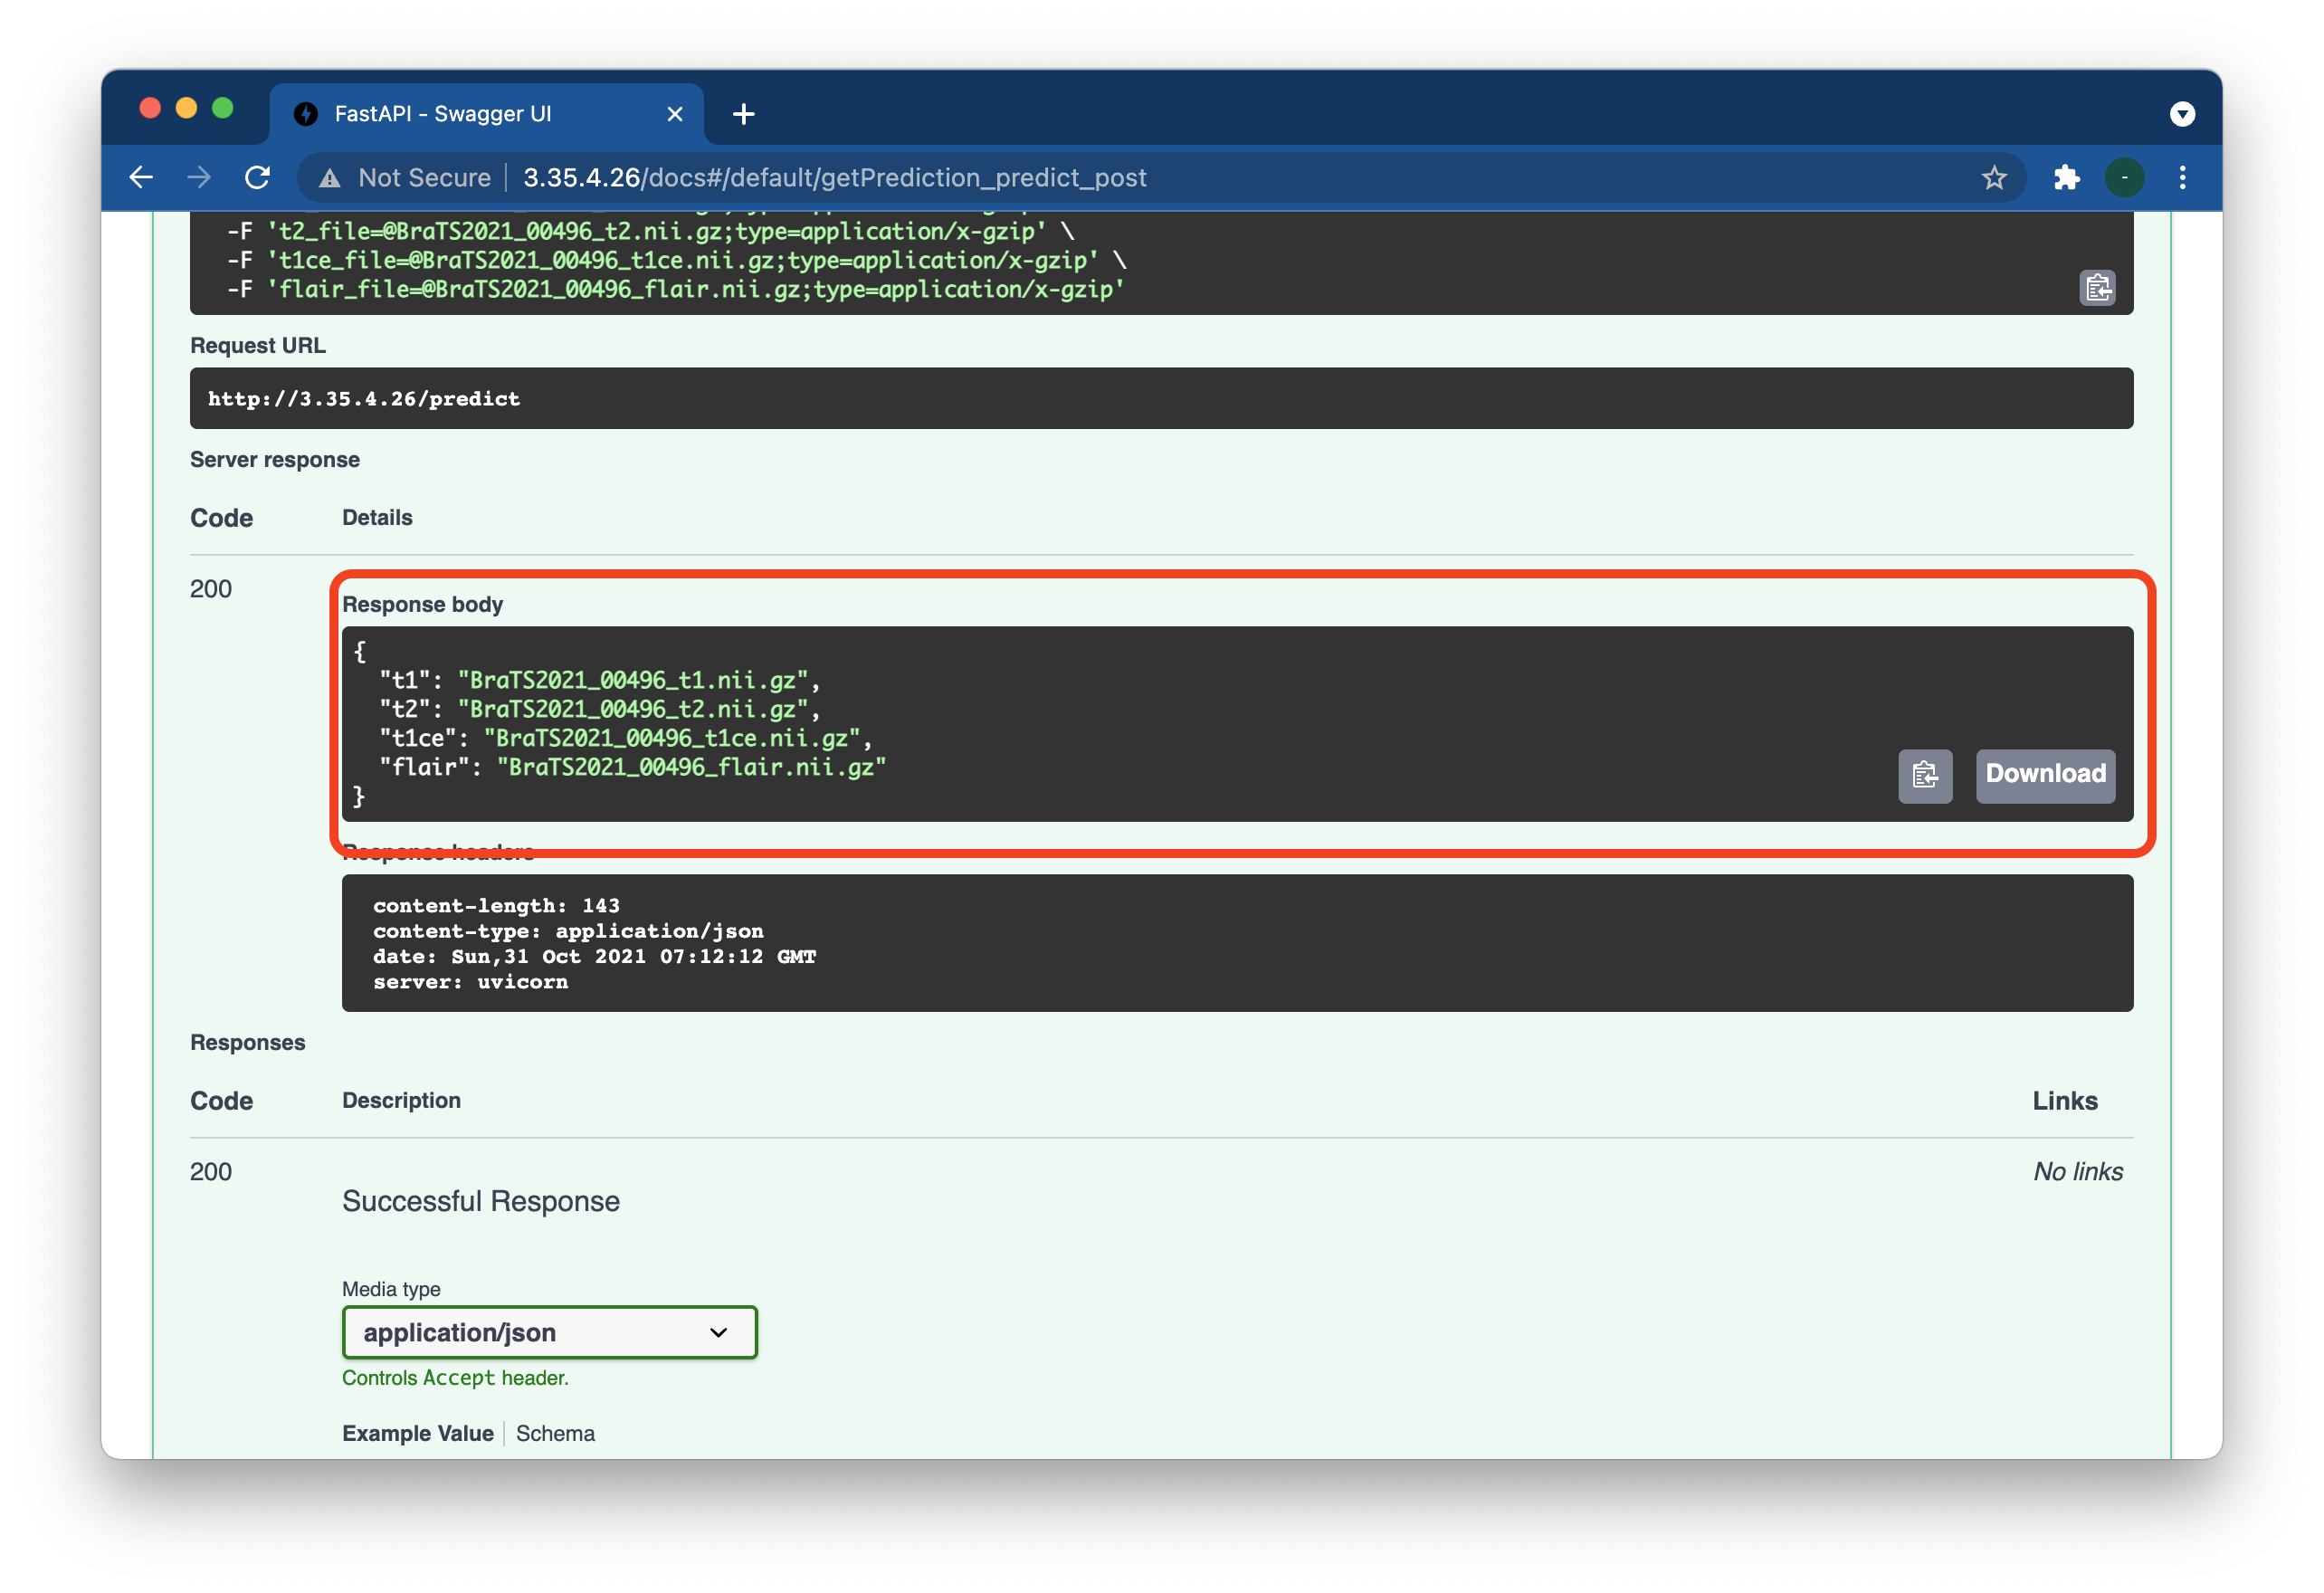Open the application/json media type dropdown

tap(549, 1332)
